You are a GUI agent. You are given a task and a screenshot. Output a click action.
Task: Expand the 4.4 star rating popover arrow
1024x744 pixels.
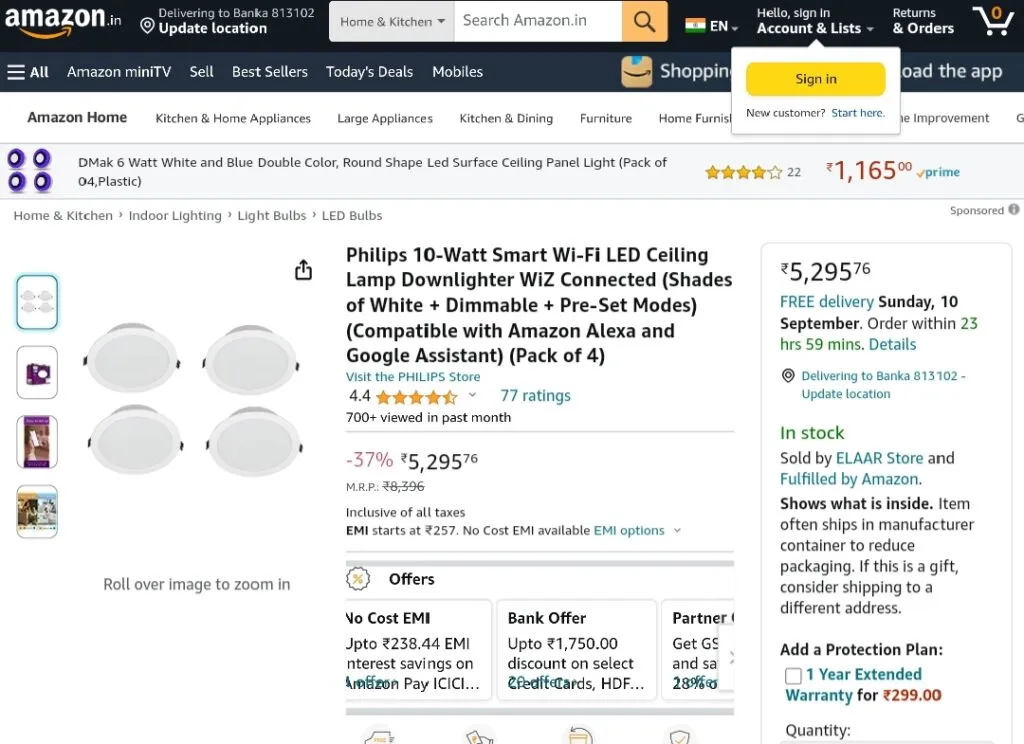(472, 395)
